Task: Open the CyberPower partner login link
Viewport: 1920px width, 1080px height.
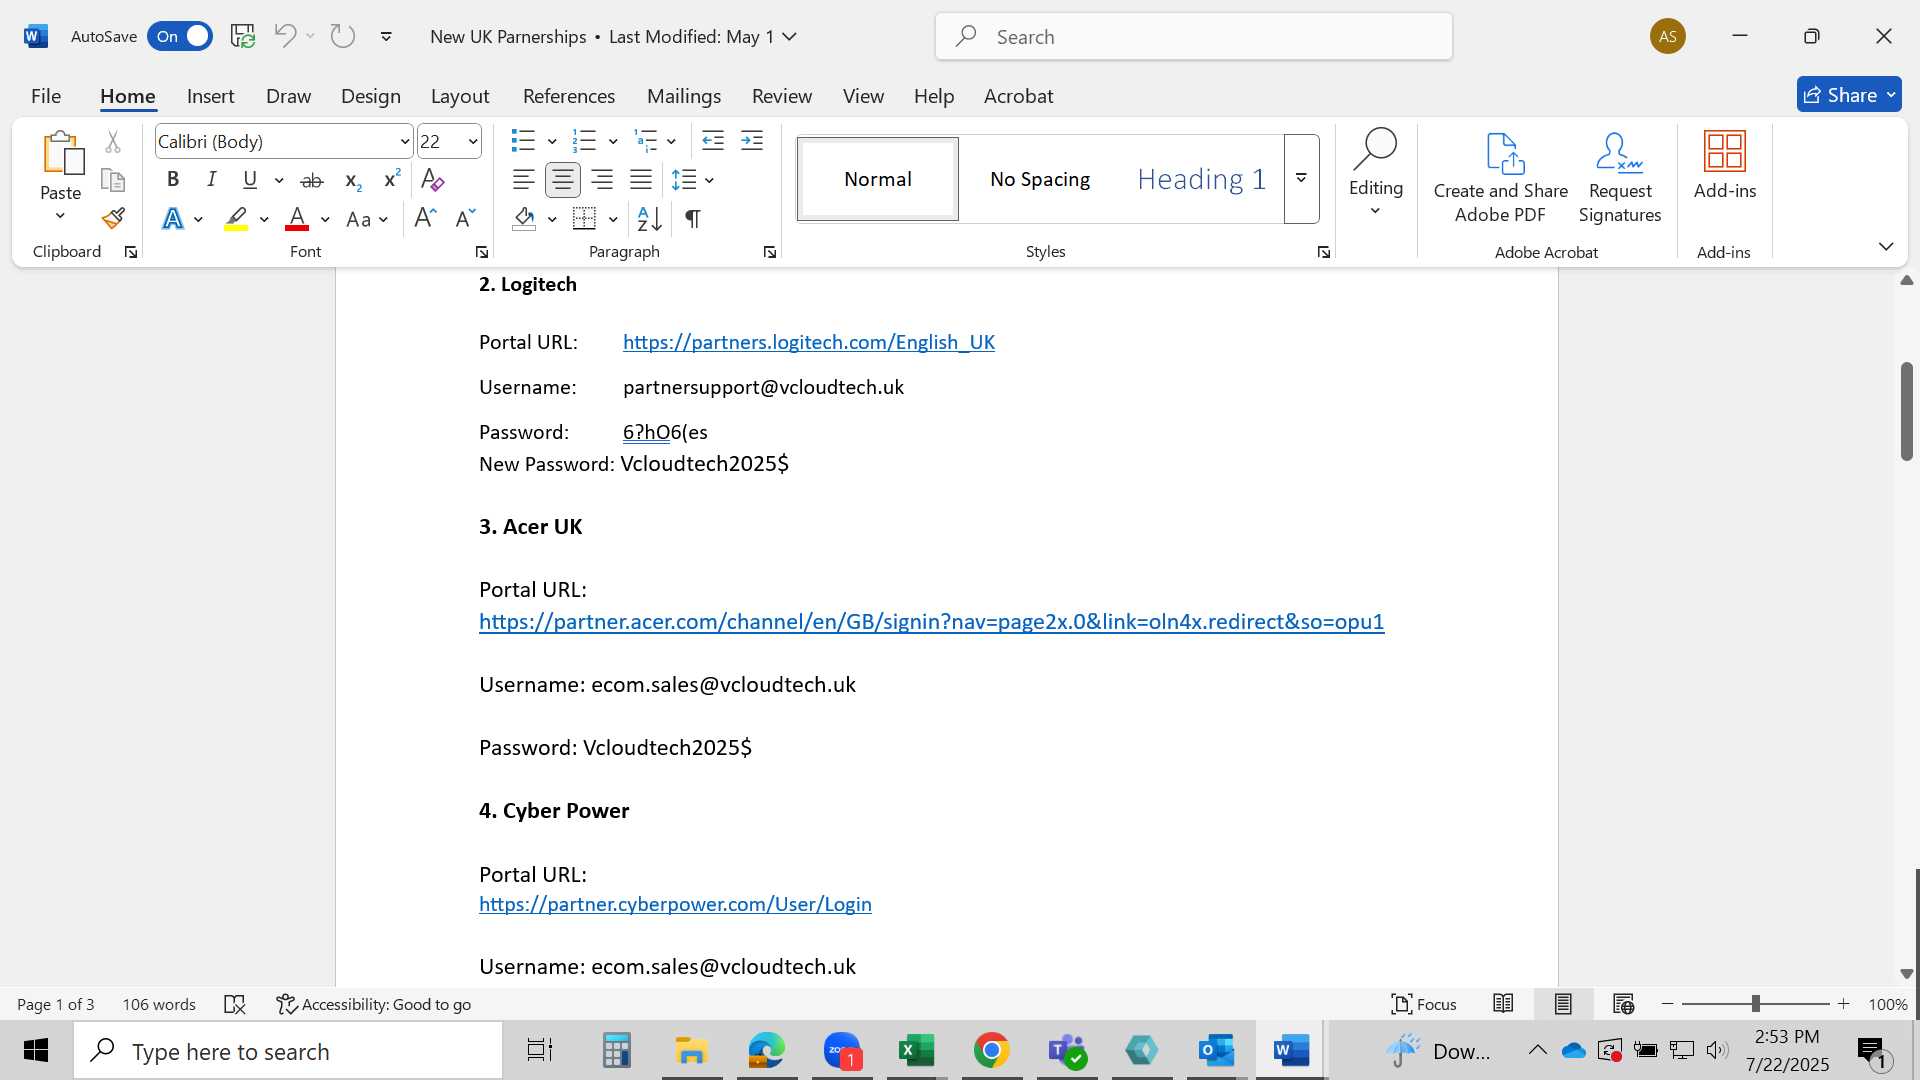Action: click(x=675, y=904)
